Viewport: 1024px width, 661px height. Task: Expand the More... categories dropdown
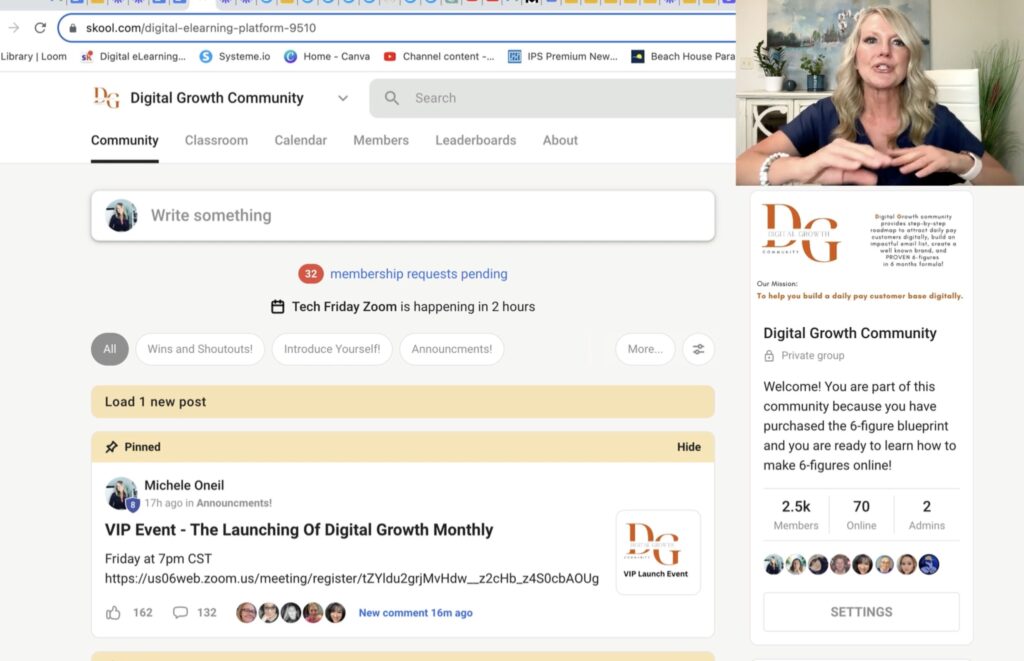click(x=645, y=349)
